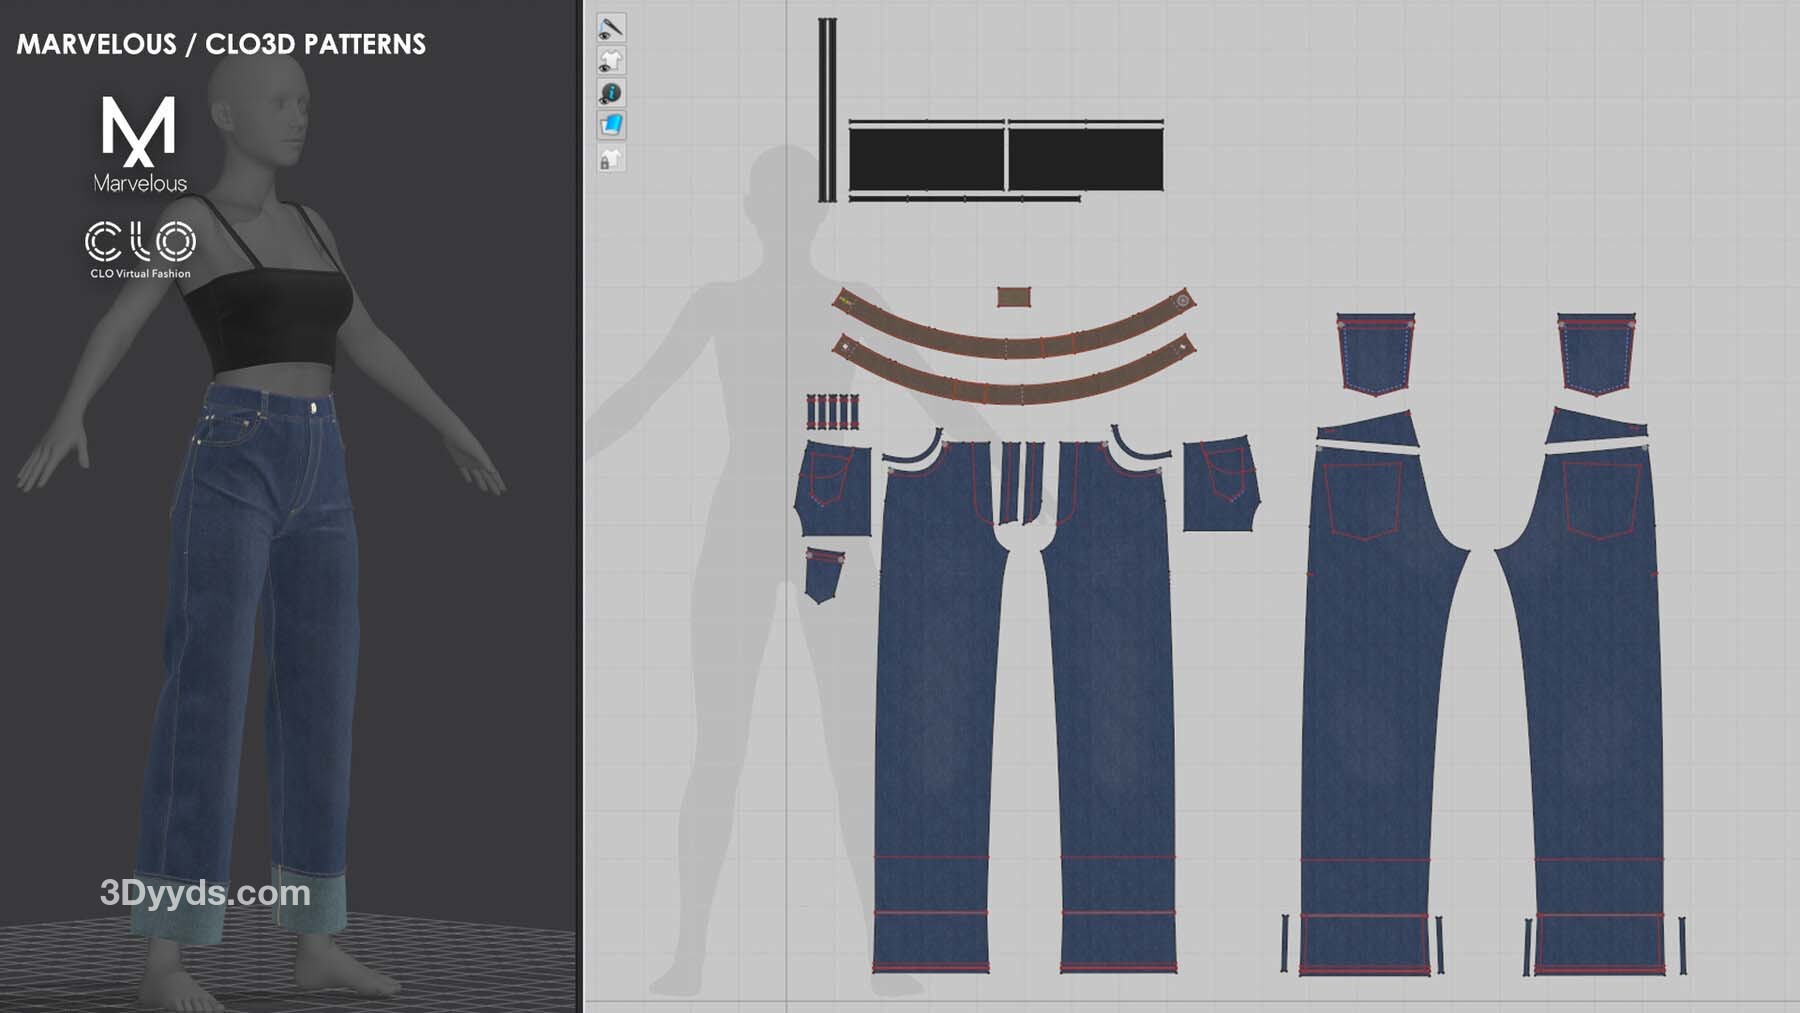
Task: Click the Marvelous / CLO3D Patterns title
Action: pyautogui.click(x=221, y=44)
